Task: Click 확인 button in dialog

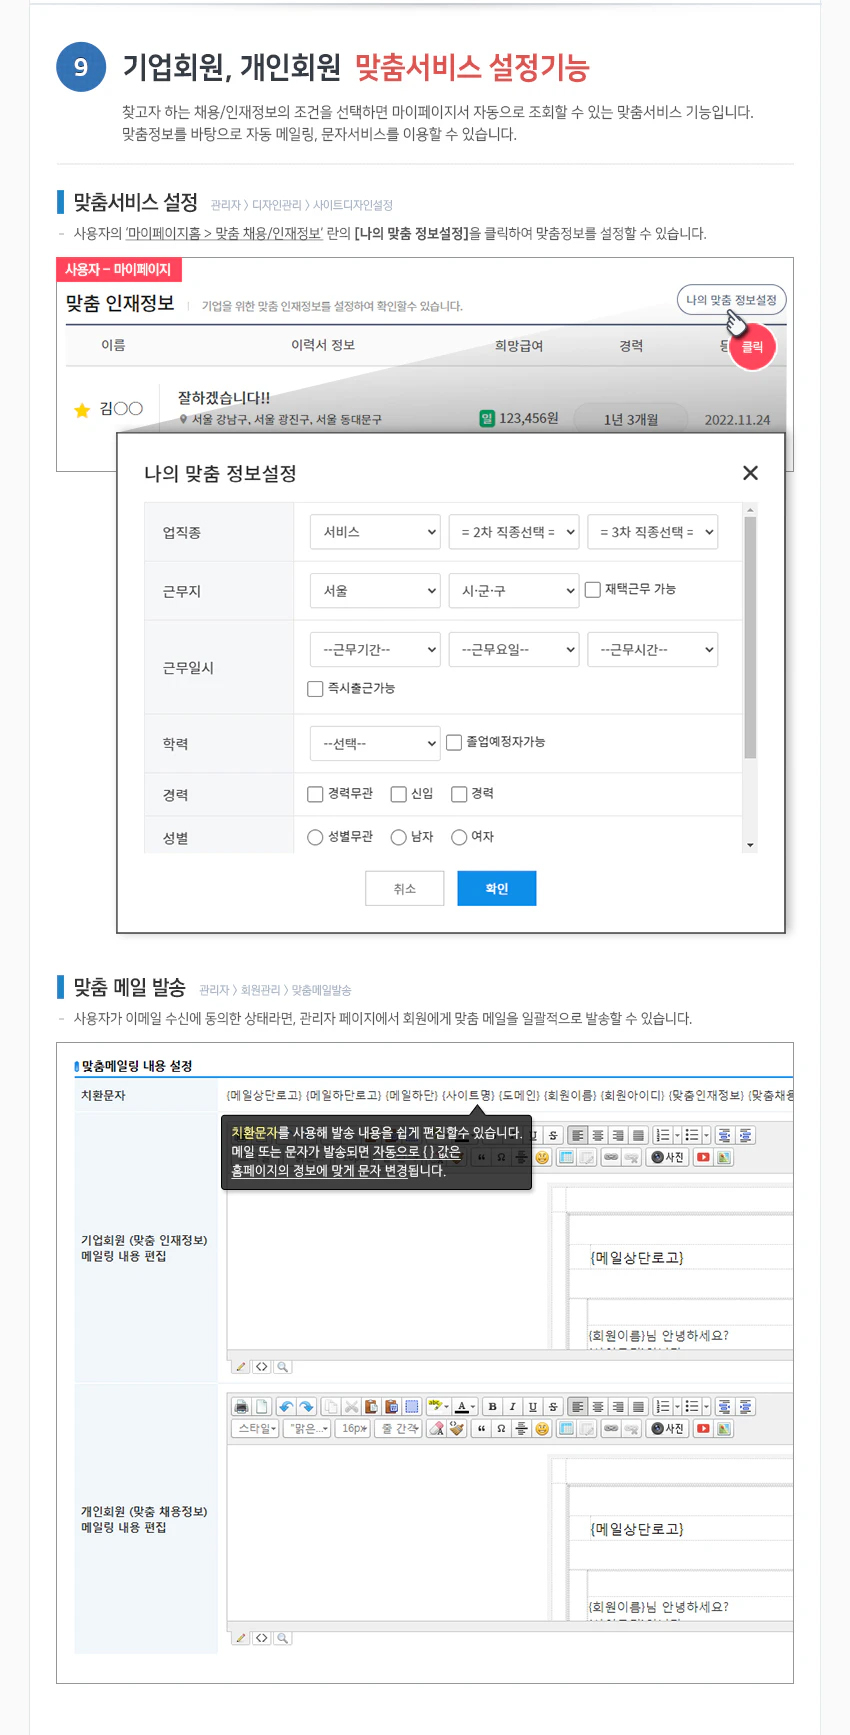Action: (497, 888)
